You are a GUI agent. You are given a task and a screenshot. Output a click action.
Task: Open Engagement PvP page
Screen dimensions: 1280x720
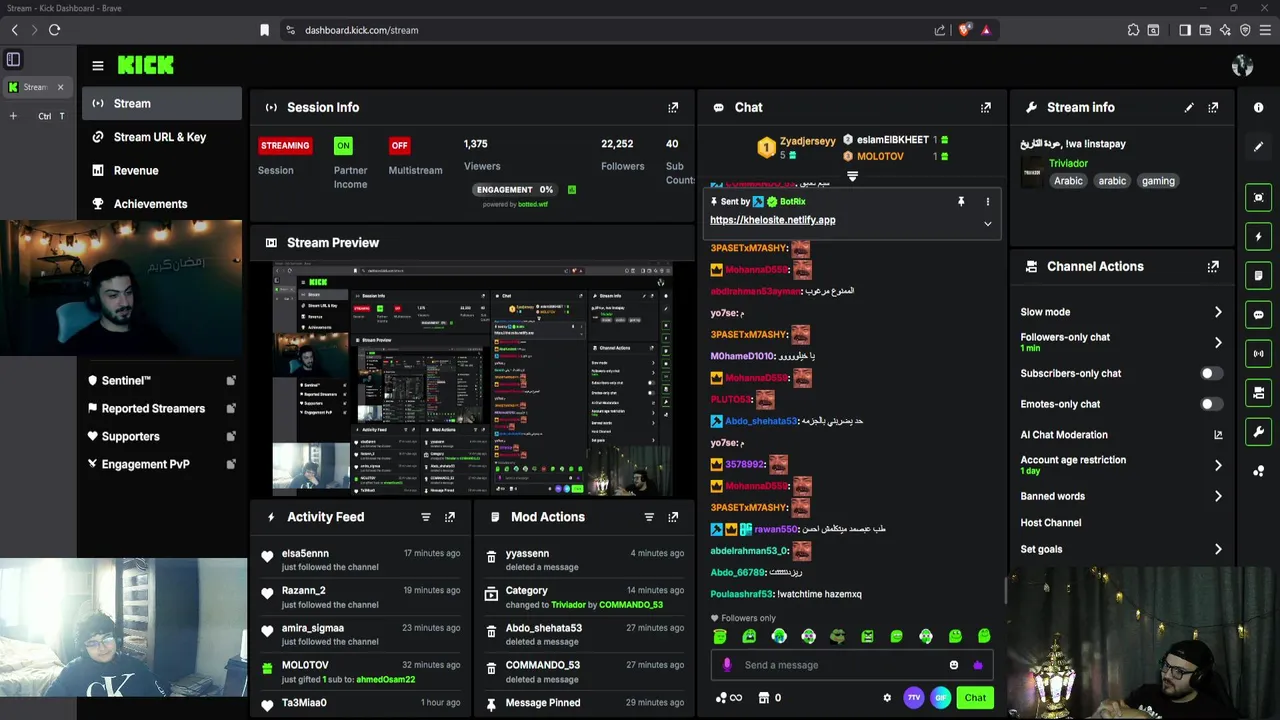click(162, 464)
